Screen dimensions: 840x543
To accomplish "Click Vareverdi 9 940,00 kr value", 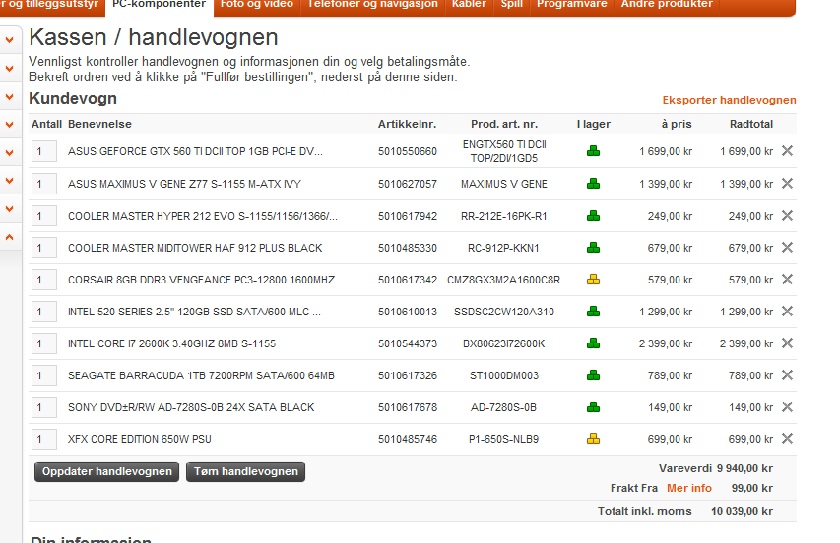I will [x=745, y=469].
